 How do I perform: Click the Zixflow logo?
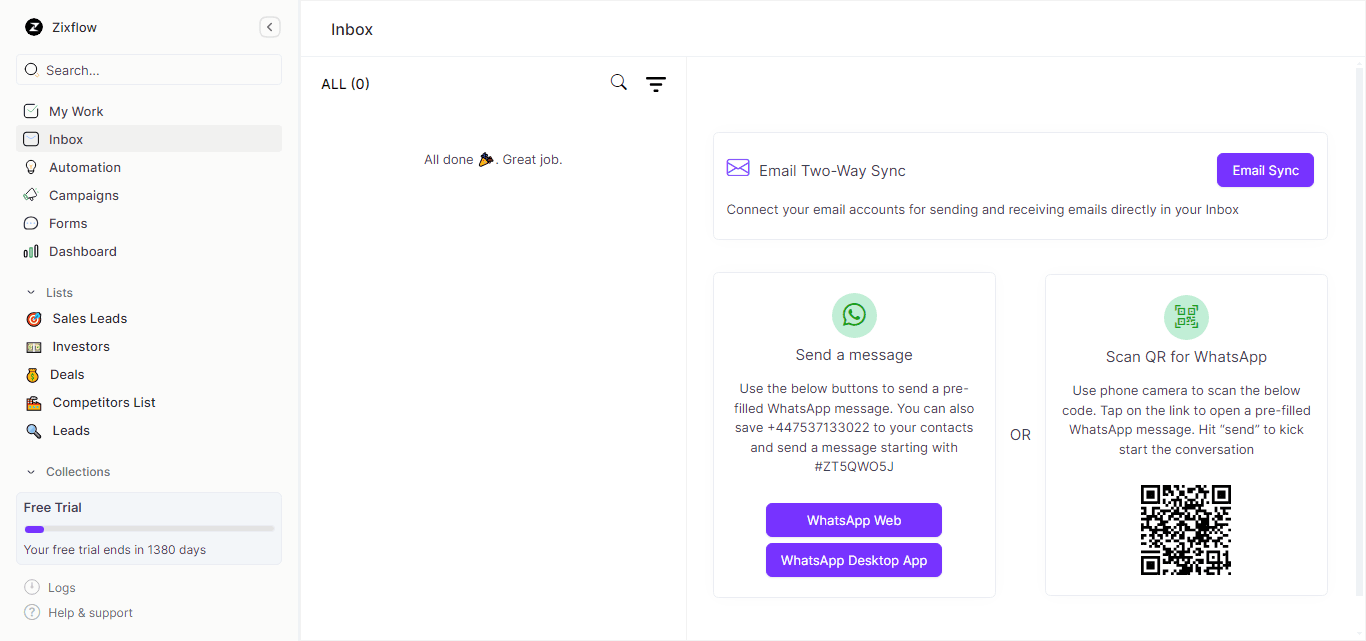click(34, 27)
